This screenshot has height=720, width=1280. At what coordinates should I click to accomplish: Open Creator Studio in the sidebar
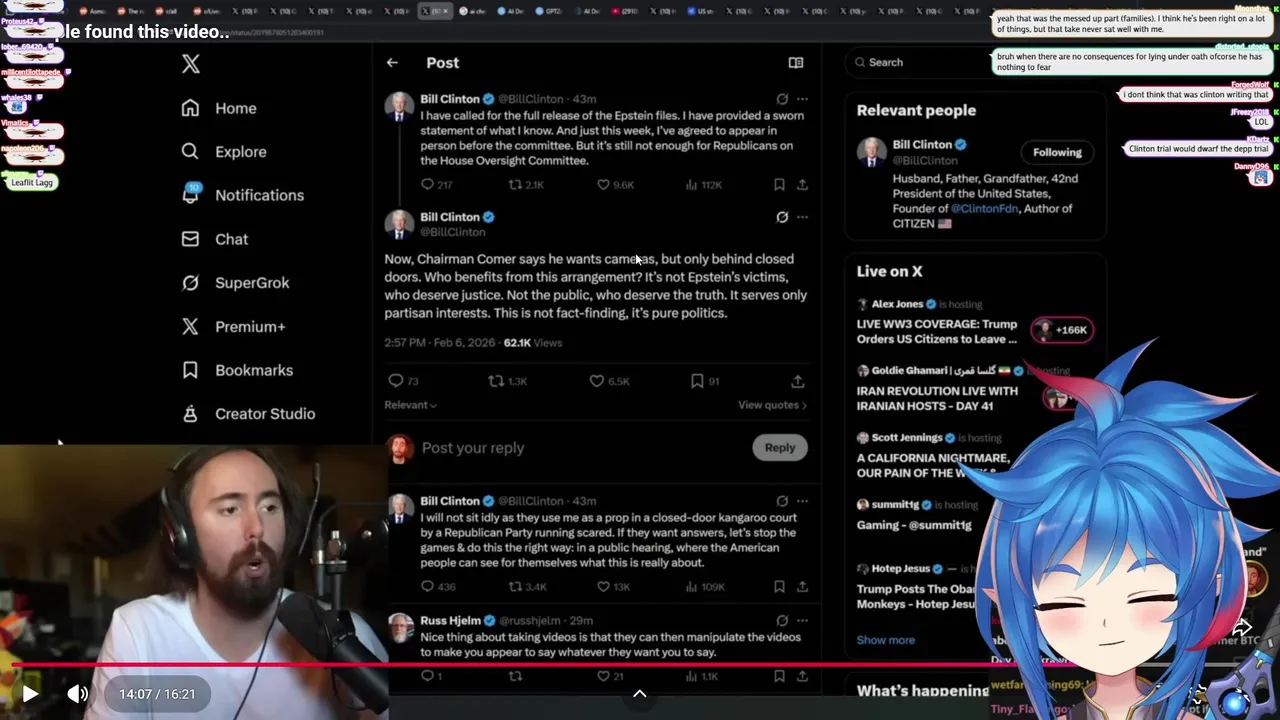click(x=248, y=414)
